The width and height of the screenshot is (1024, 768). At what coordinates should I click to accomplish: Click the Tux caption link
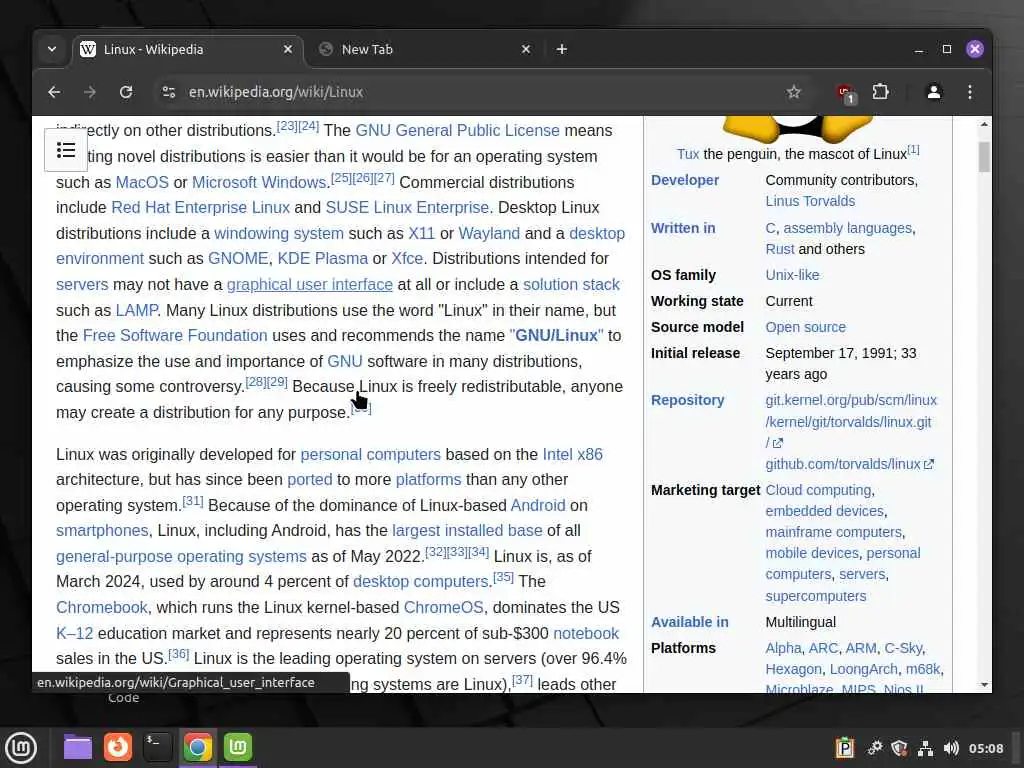[688, 154]
